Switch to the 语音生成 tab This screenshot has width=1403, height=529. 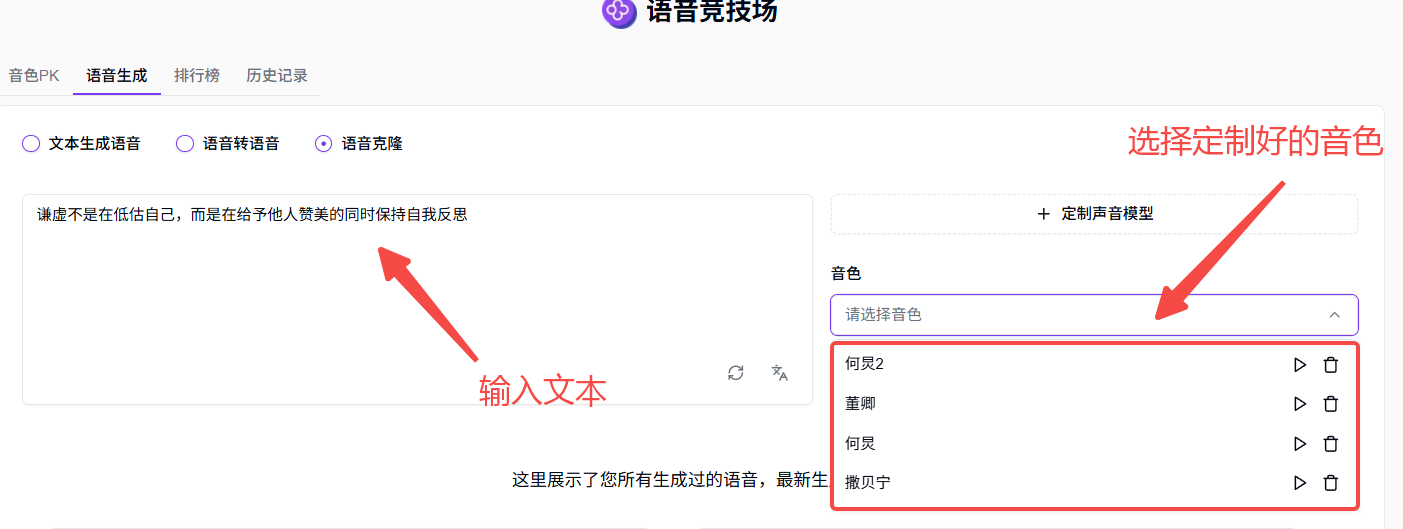click(x=117, y=76)
